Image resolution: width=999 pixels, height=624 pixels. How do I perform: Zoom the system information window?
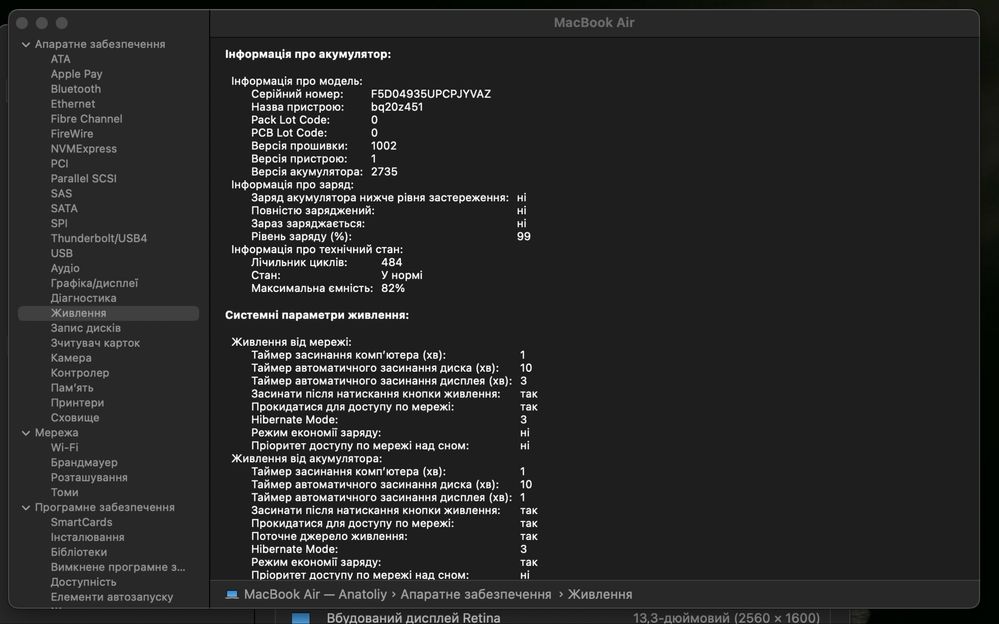point(62,23)
